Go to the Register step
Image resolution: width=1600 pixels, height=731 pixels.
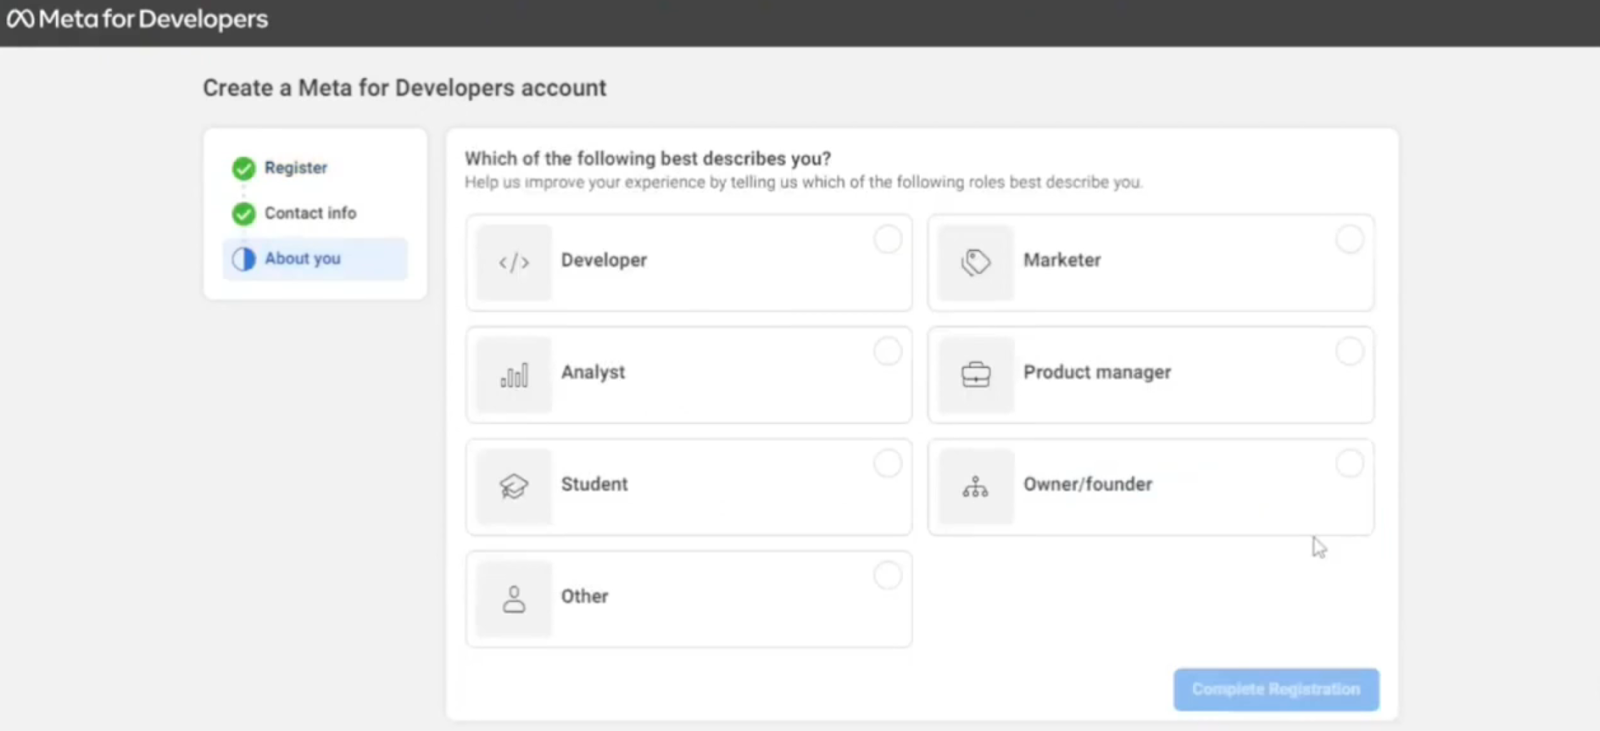pyautogui.click(x=296, y=168)
